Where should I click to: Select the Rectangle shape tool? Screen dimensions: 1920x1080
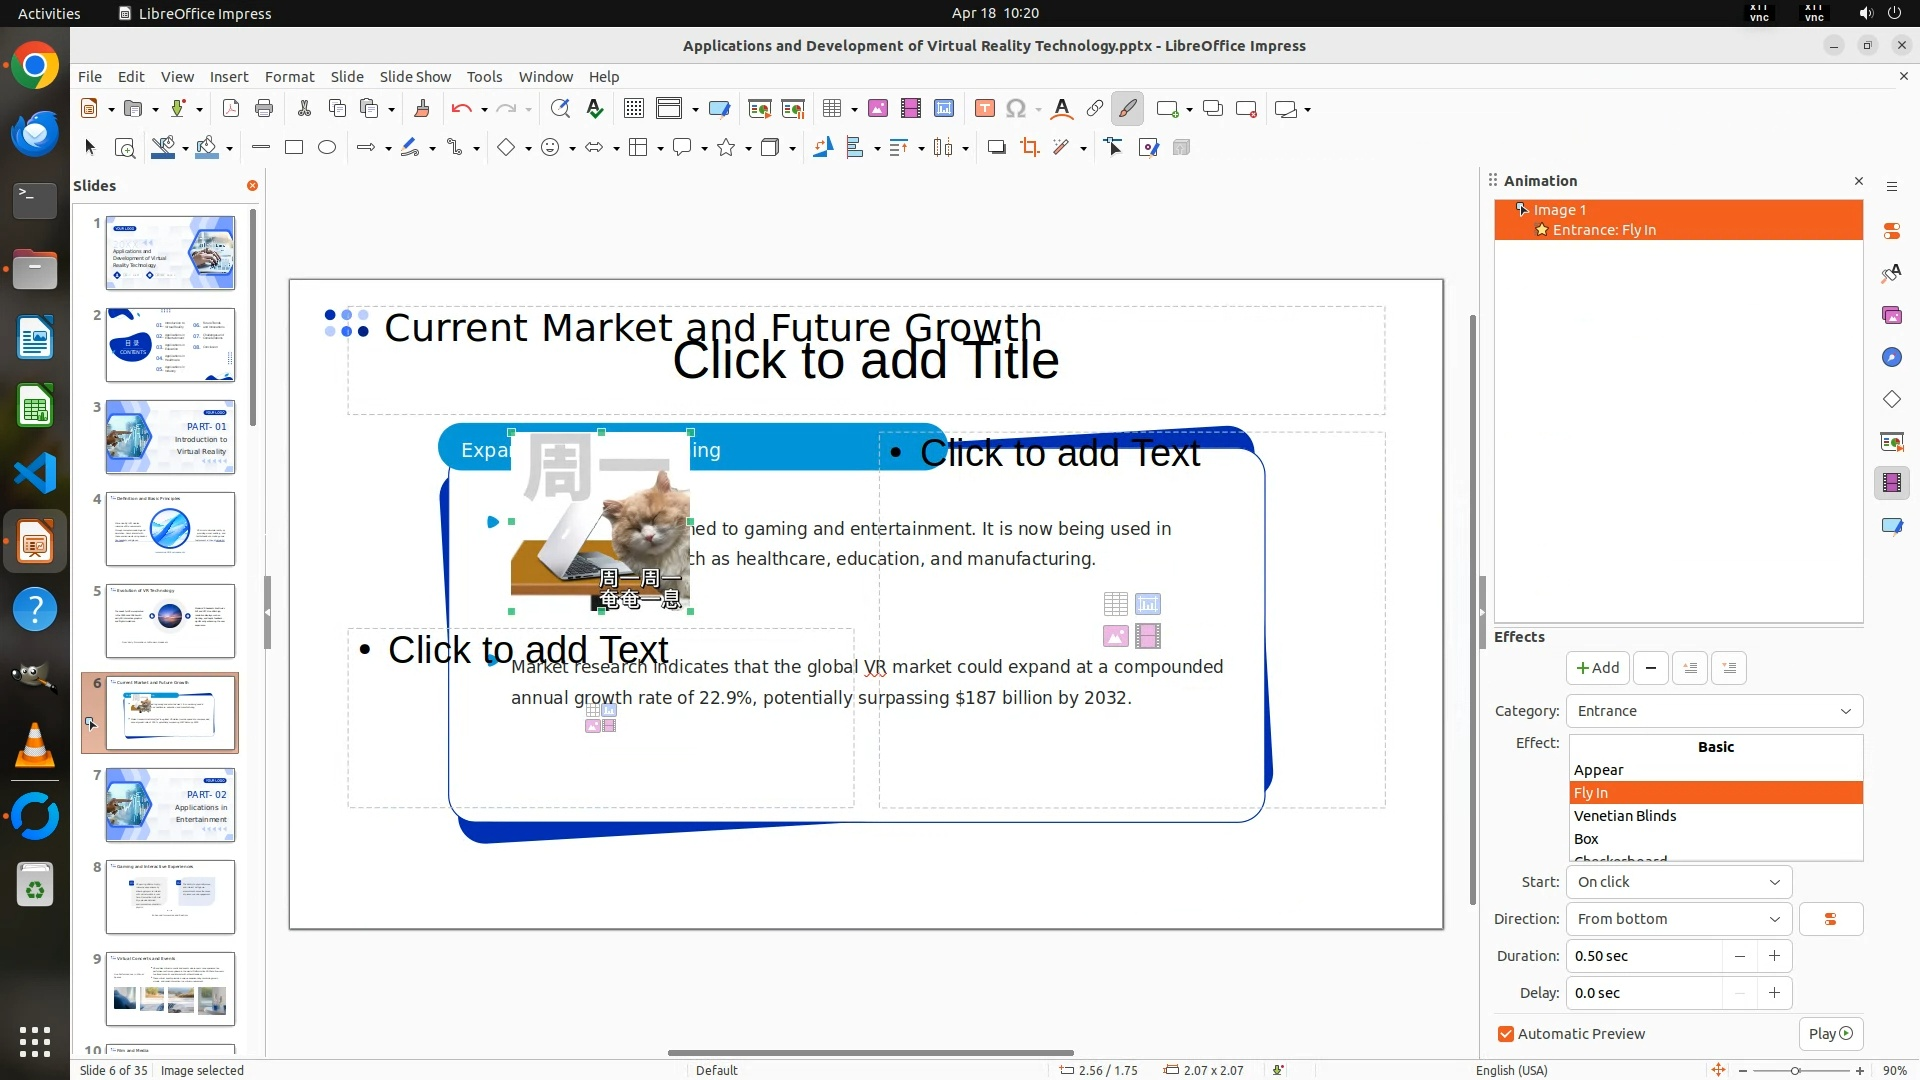click(294, 148)
